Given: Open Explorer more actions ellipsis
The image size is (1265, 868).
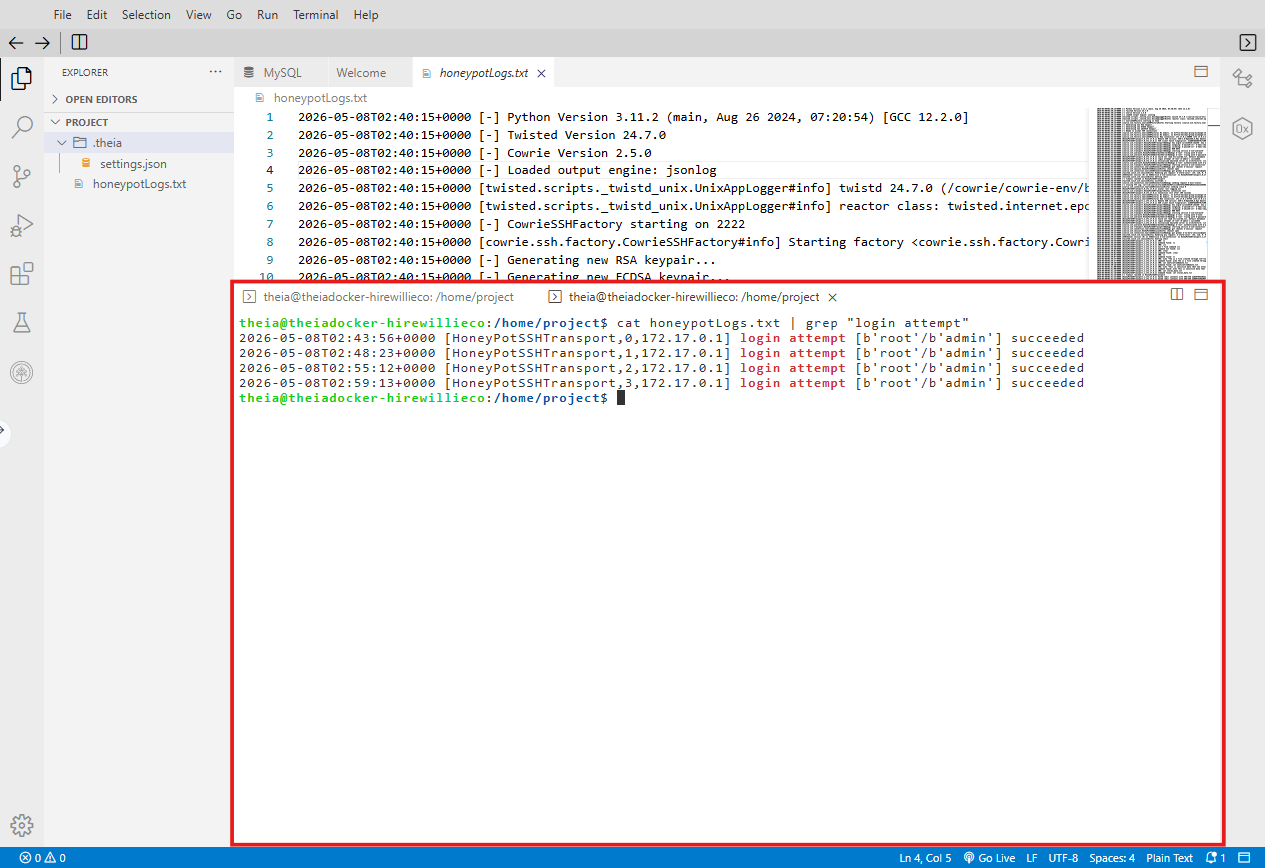Looking at the screenshot, I should 216,72.
